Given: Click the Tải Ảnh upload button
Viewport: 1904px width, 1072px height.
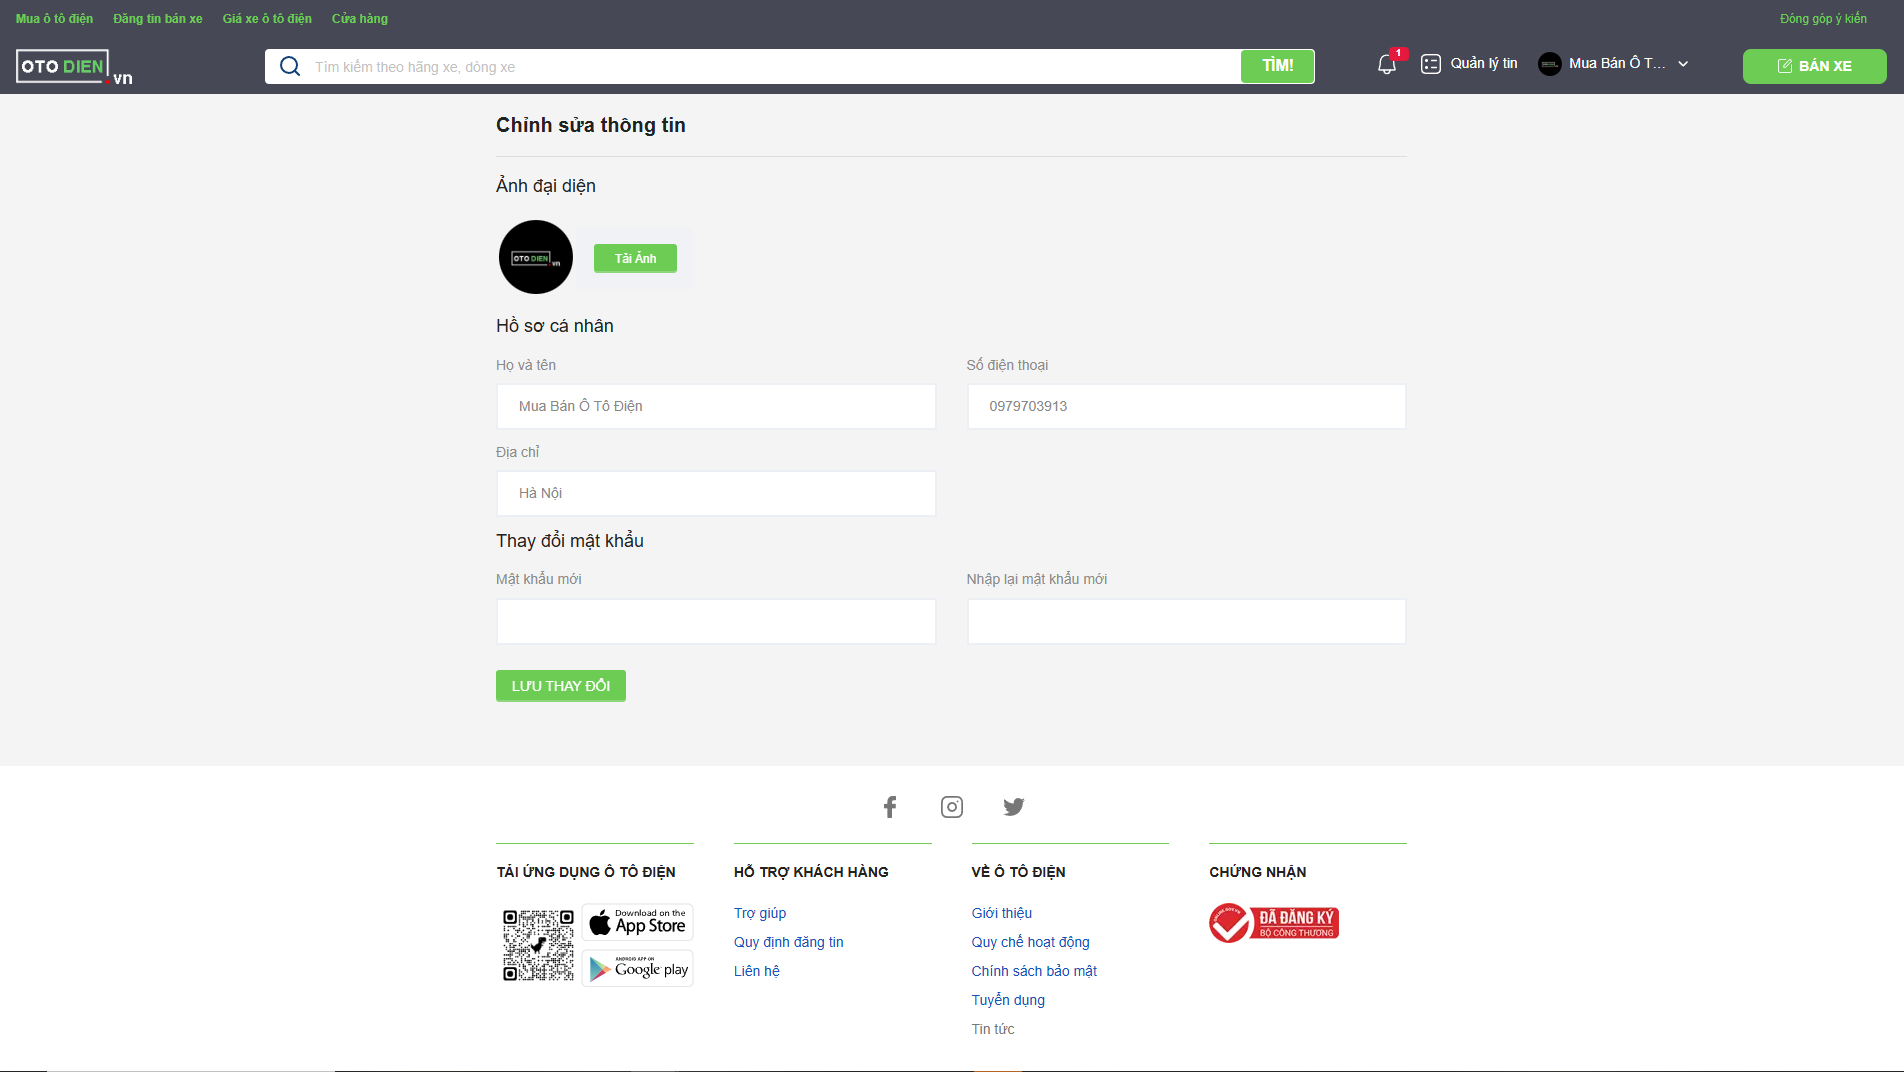Looking at the screenshot, I should [x=635, y=258].
